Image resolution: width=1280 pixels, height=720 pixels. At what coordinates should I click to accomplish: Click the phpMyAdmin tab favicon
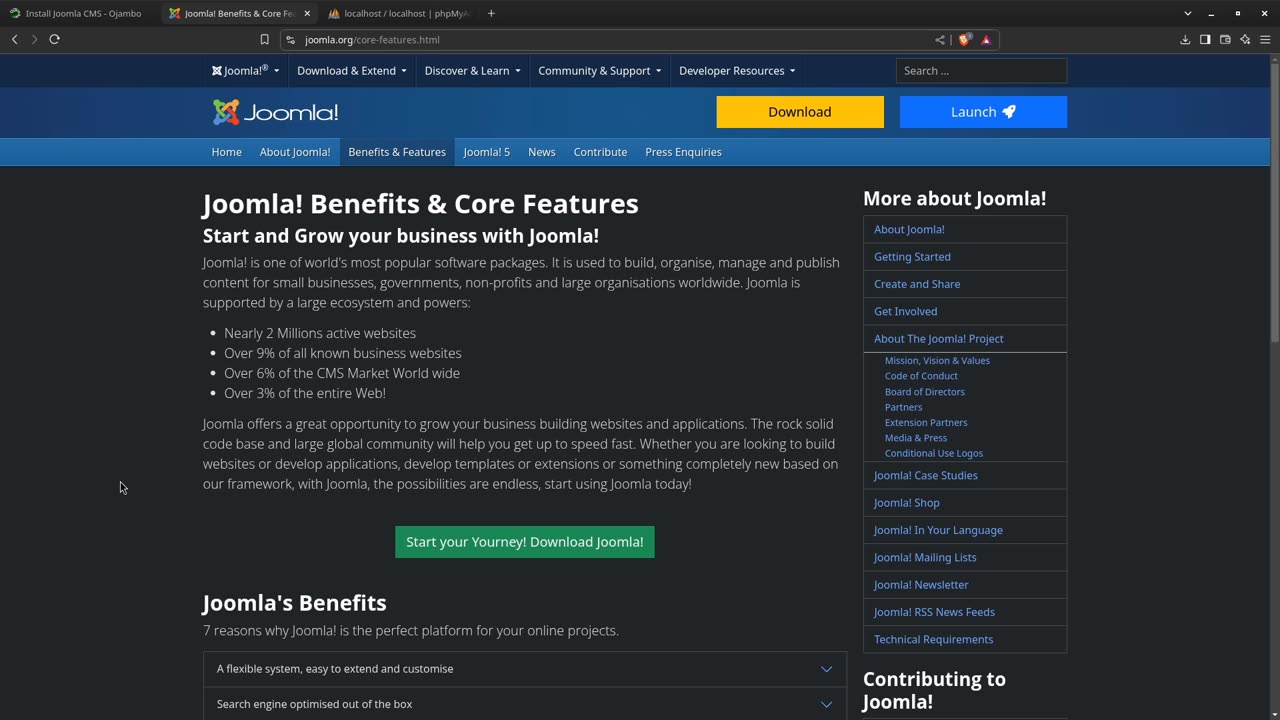[x=334, y=13]
